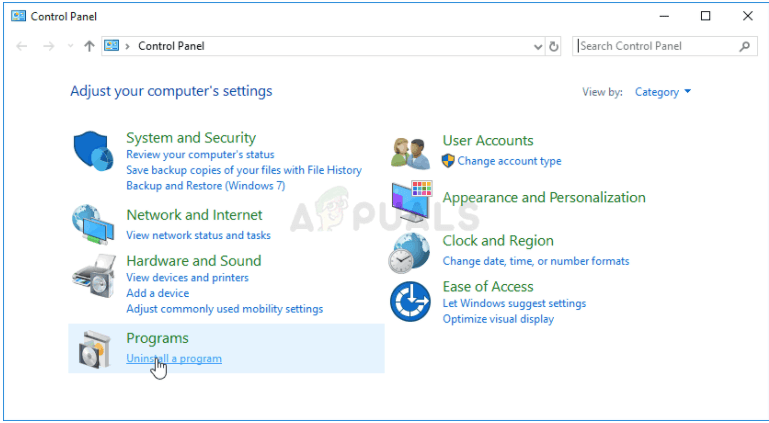769x423 pixels.
Task: Open User Accounts heading
Action: pyautogui.click(x=488, y=140)
